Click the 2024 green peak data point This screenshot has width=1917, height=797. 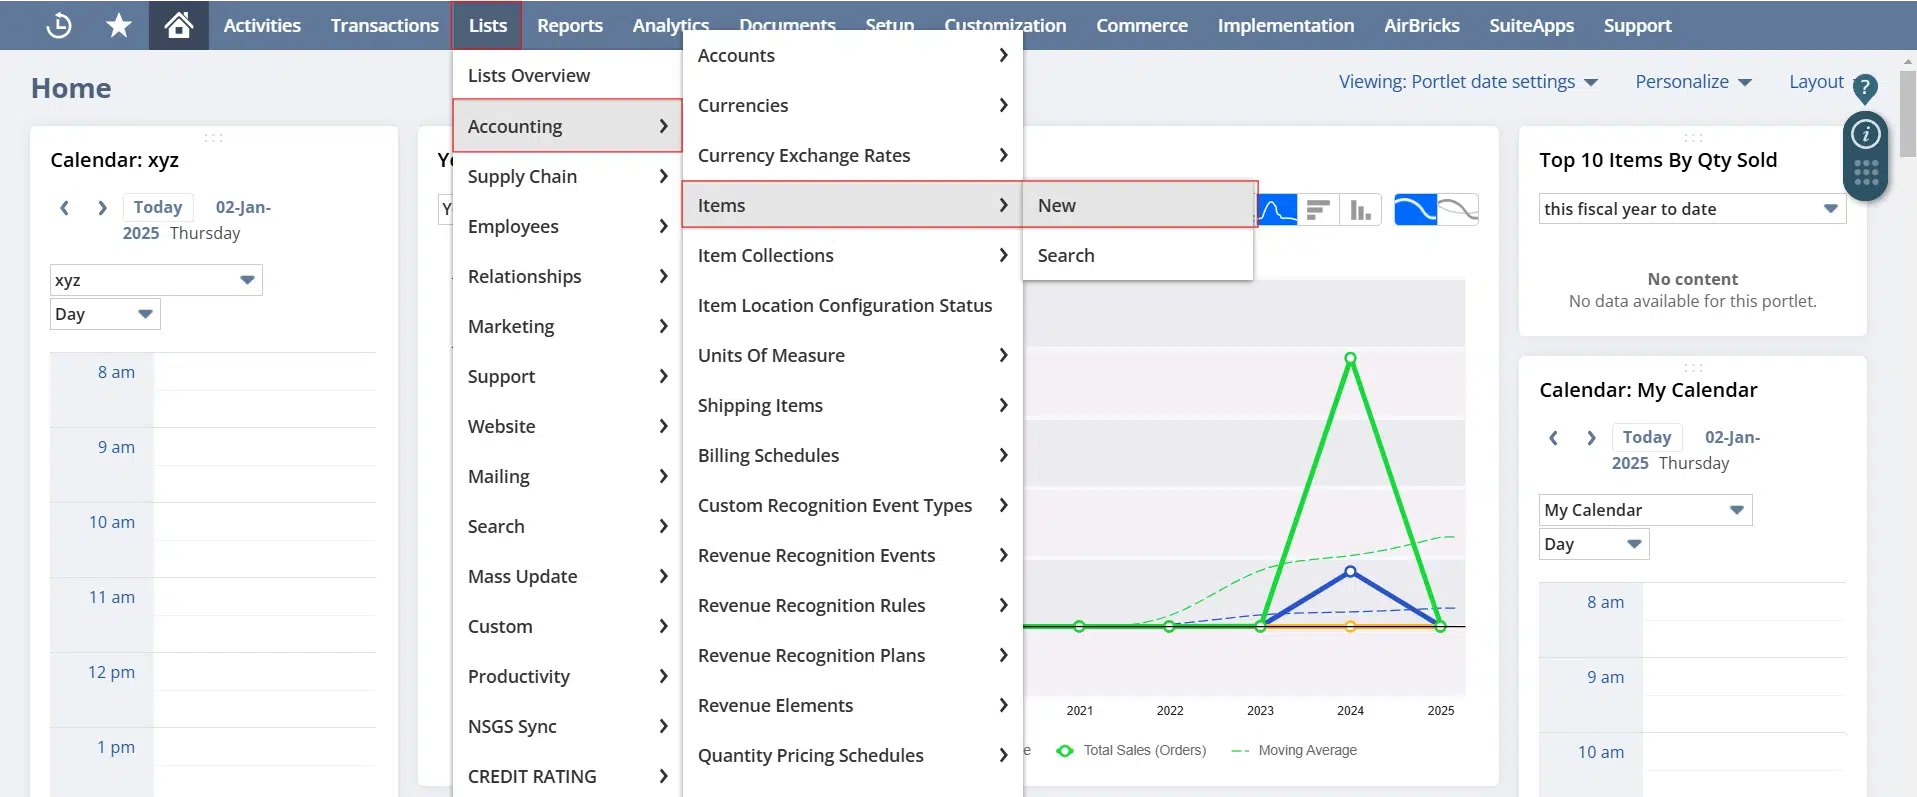click(1350, 358)
